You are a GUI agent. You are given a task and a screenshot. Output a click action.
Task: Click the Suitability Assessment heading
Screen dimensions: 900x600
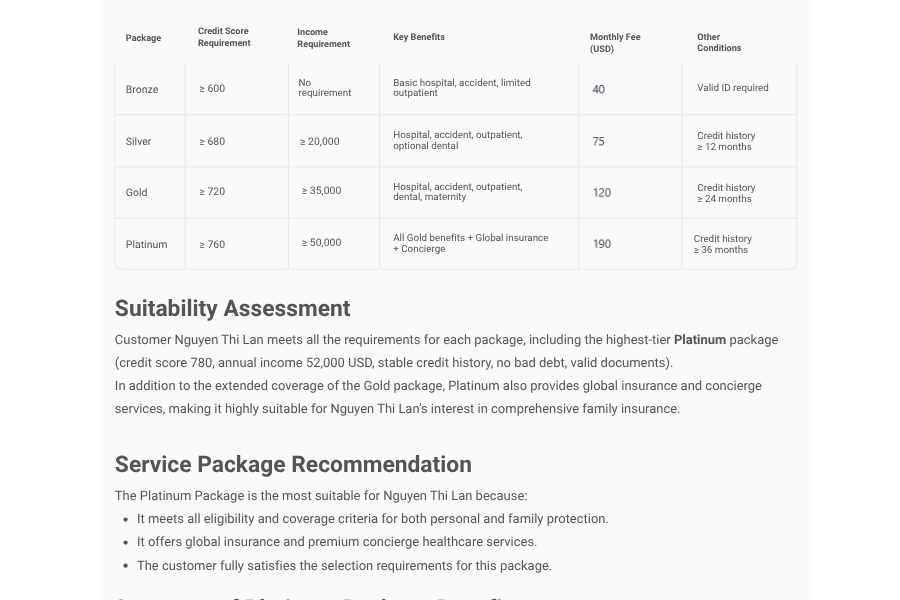[232, 308]
